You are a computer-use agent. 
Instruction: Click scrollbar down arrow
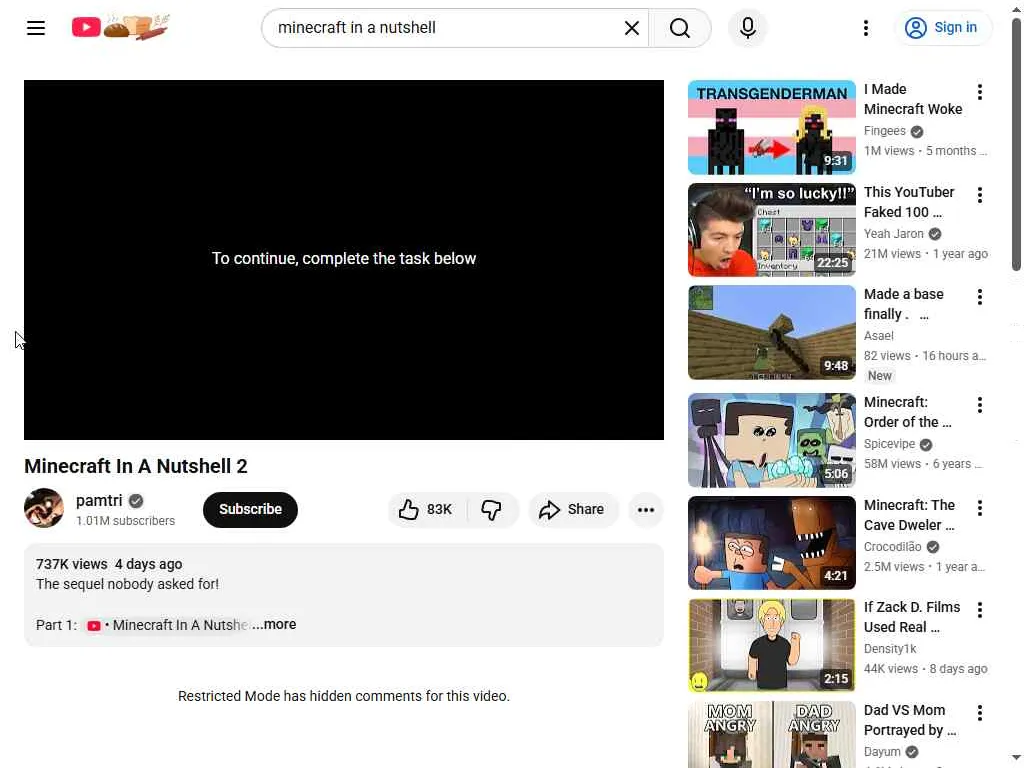pyautogui.click(x=1016, y=759)
